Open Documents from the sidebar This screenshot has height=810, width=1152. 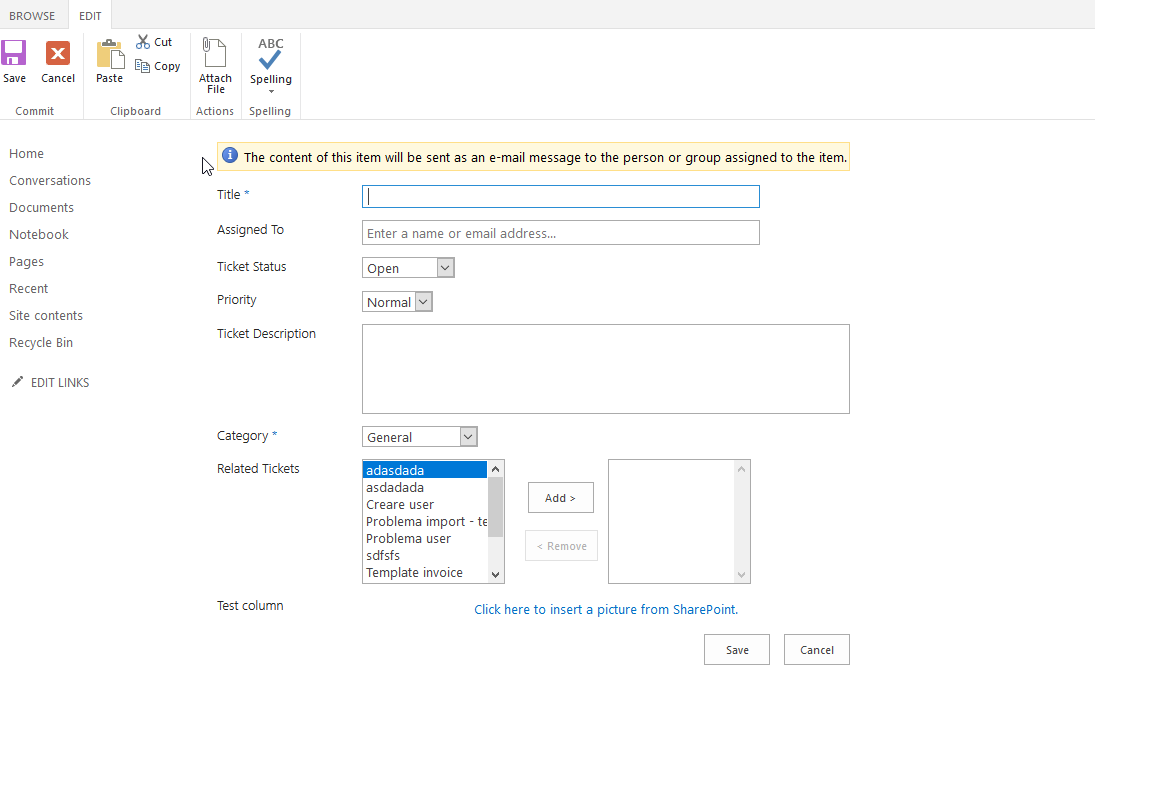point(41,207)
